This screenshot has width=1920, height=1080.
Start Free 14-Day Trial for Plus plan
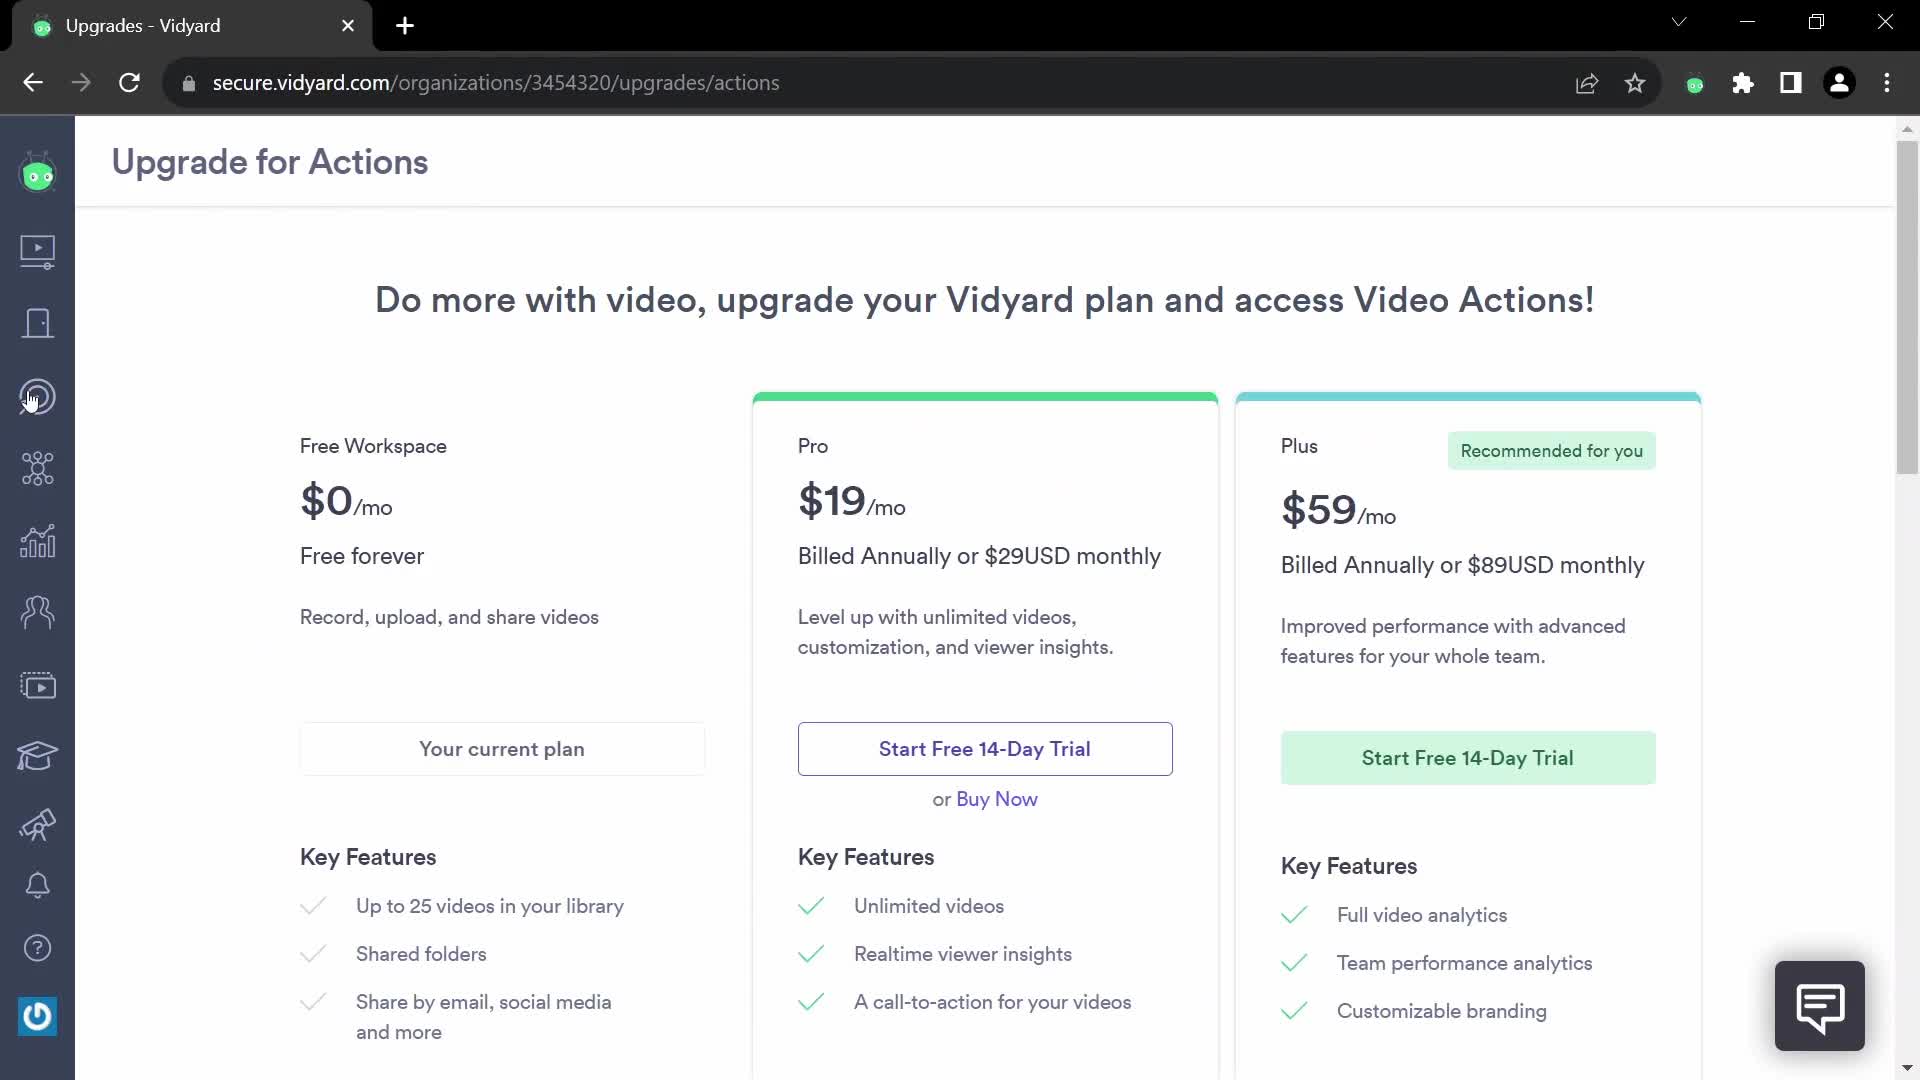click(x=1468, y=757)
